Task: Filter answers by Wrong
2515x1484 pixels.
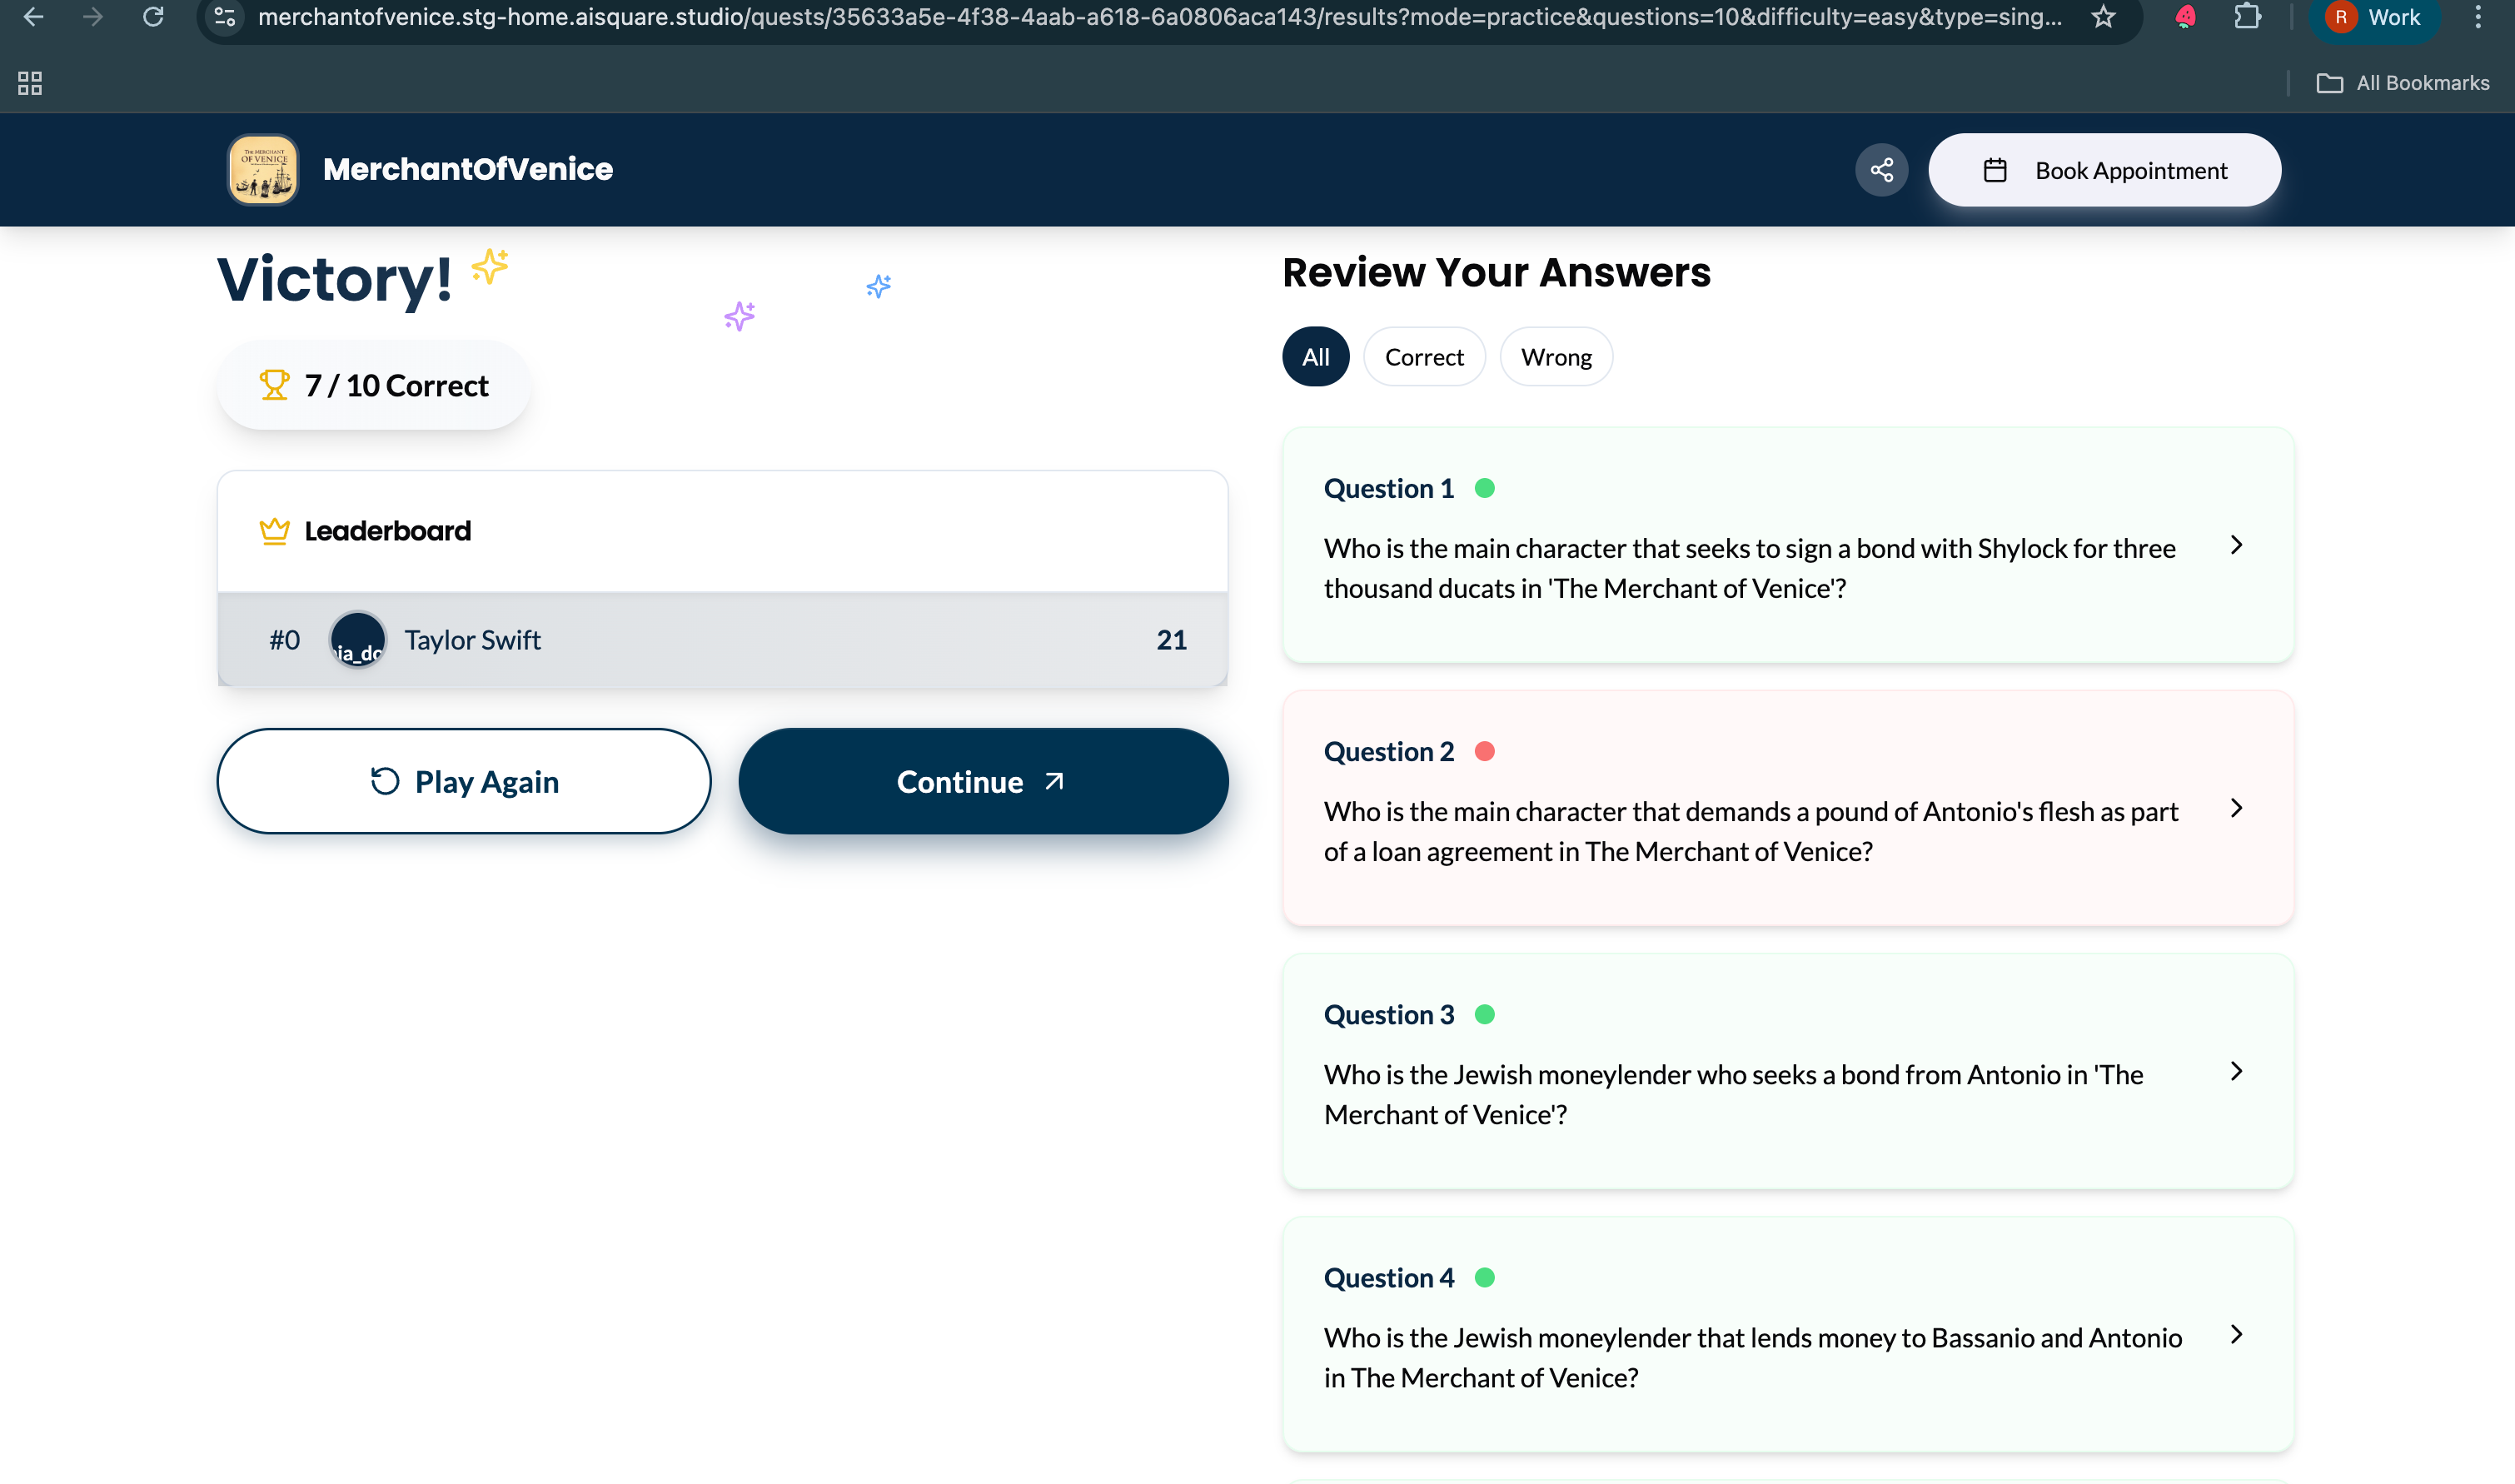Action: 1556,357
